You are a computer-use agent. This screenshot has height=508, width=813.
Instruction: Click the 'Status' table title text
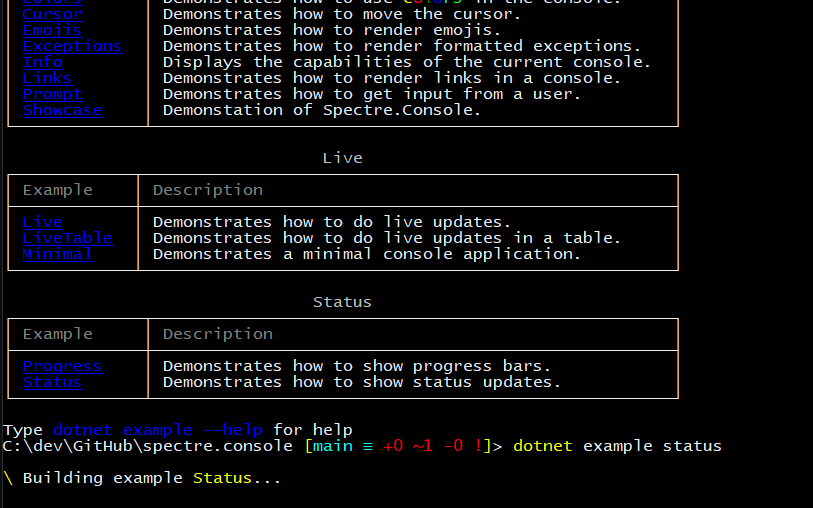click(342, 302)
